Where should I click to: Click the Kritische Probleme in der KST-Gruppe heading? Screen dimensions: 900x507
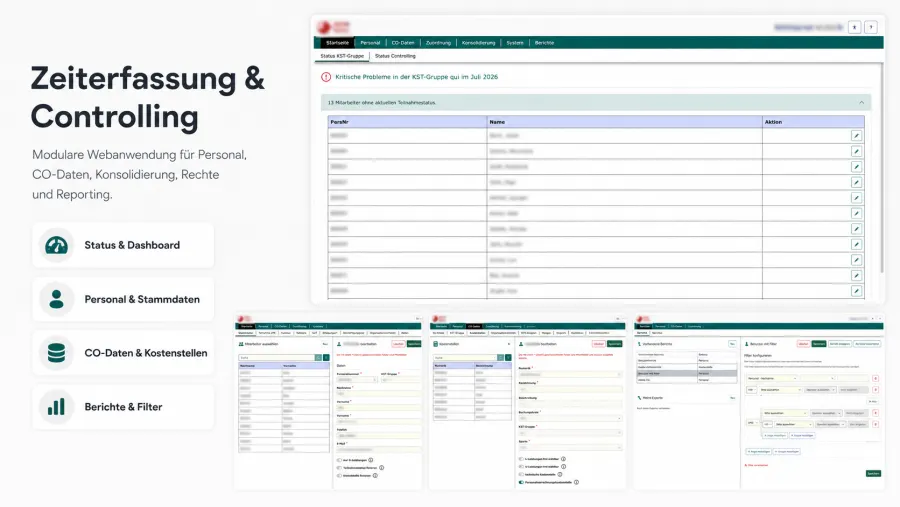click(417, 76)
